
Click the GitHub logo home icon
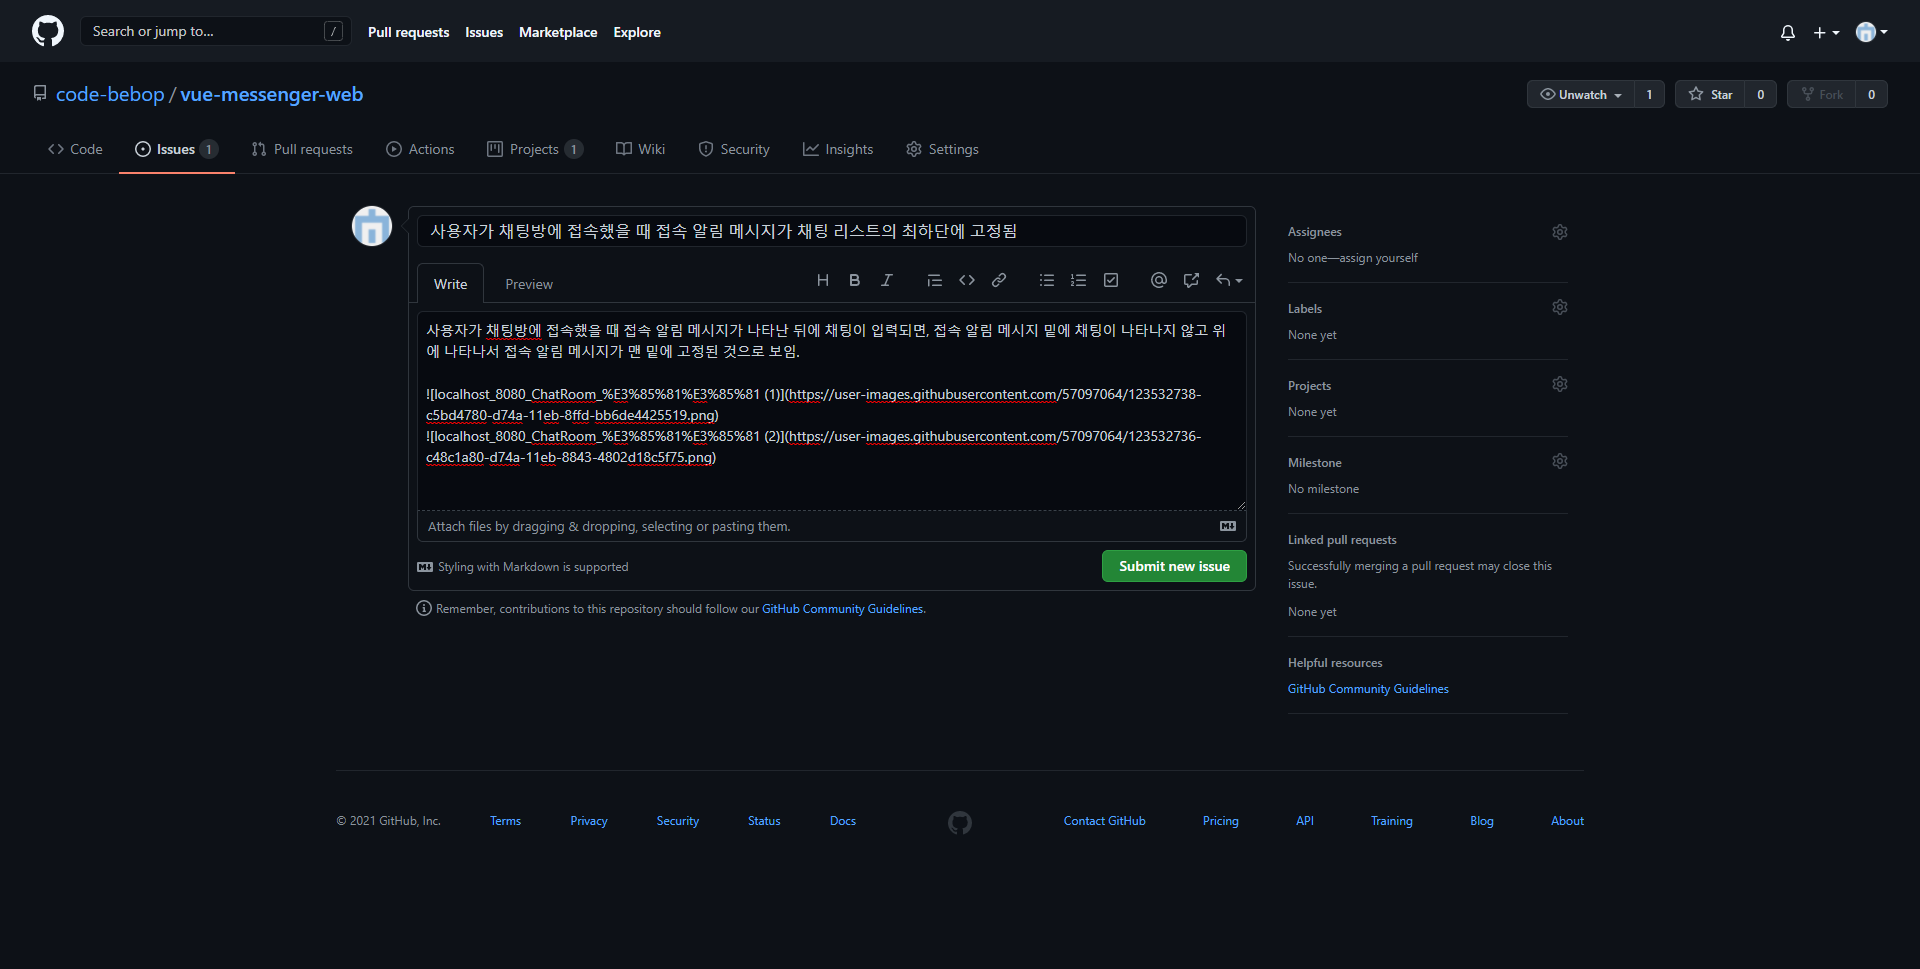click(48, 31)
